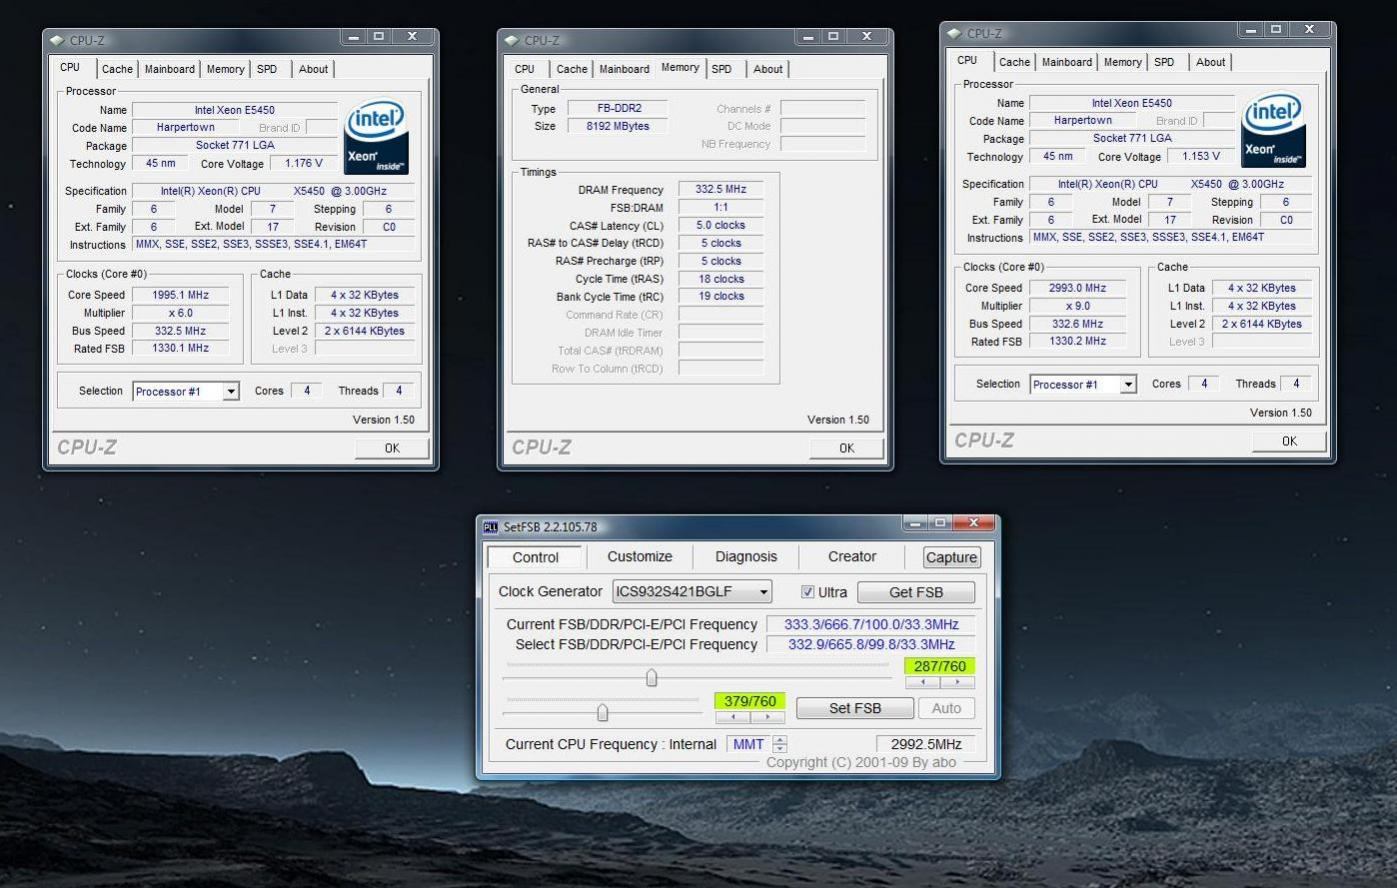Image resolution: width=1397 pixels, height=888 pixels.
Task: Open SPD tab in middle CPU-Z window
Action: tap(722, 69)
